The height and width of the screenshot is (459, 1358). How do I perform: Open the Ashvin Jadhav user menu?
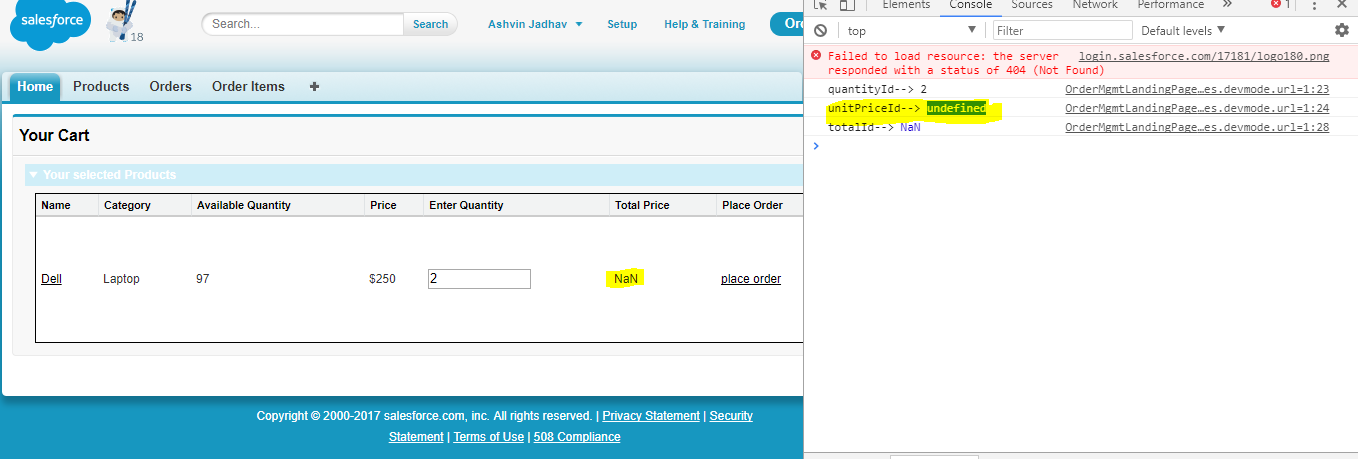(x=535, y=24)
